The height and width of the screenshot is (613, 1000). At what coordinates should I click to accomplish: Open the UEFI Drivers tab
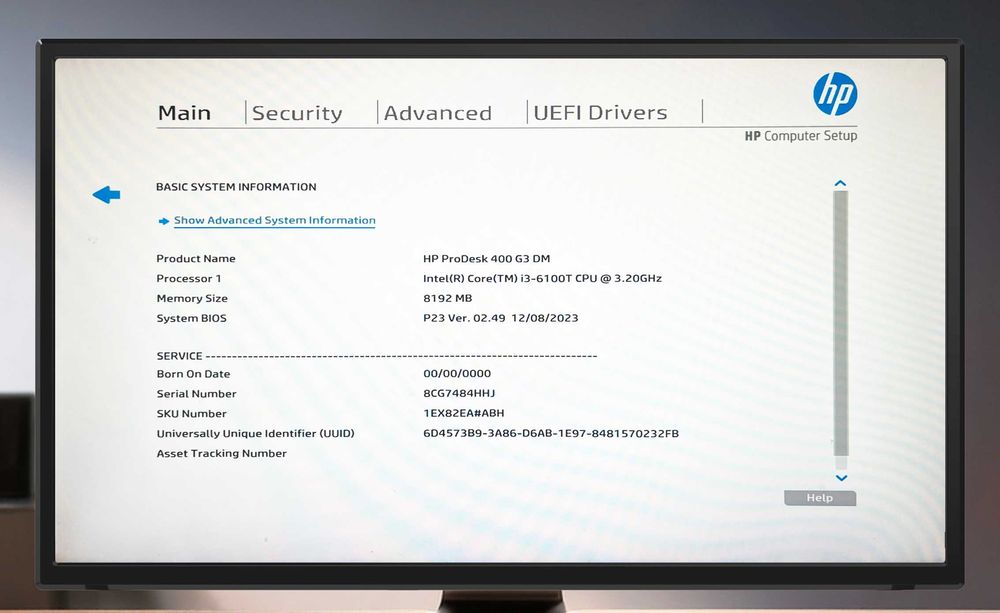coord(600,113)
